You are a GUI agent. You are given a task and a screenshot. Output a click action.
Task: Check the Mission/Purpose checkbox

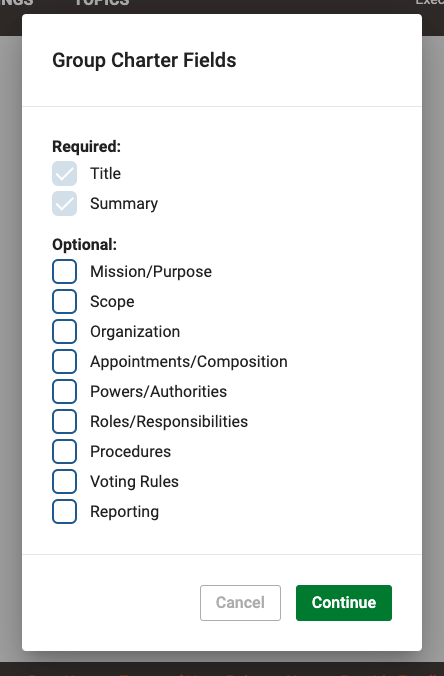point(65,272)
